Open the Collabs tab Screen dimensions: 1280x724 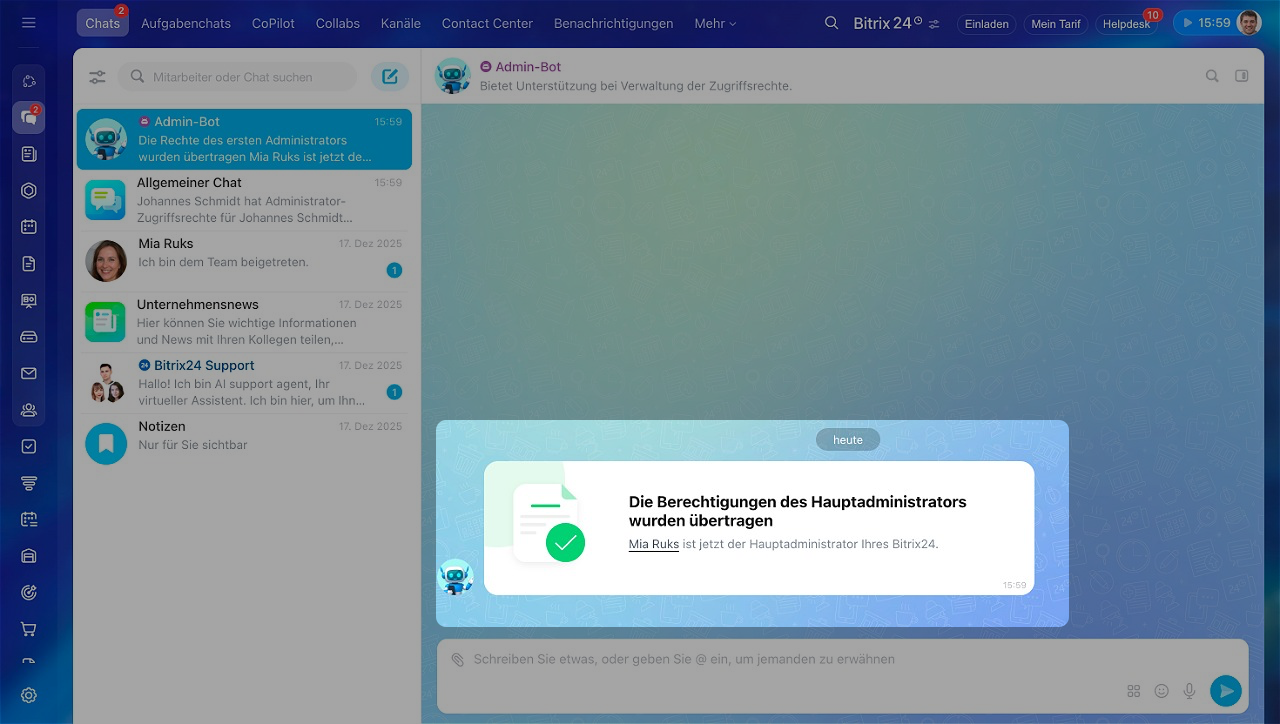pyautogui.click(x=338, y=23)
